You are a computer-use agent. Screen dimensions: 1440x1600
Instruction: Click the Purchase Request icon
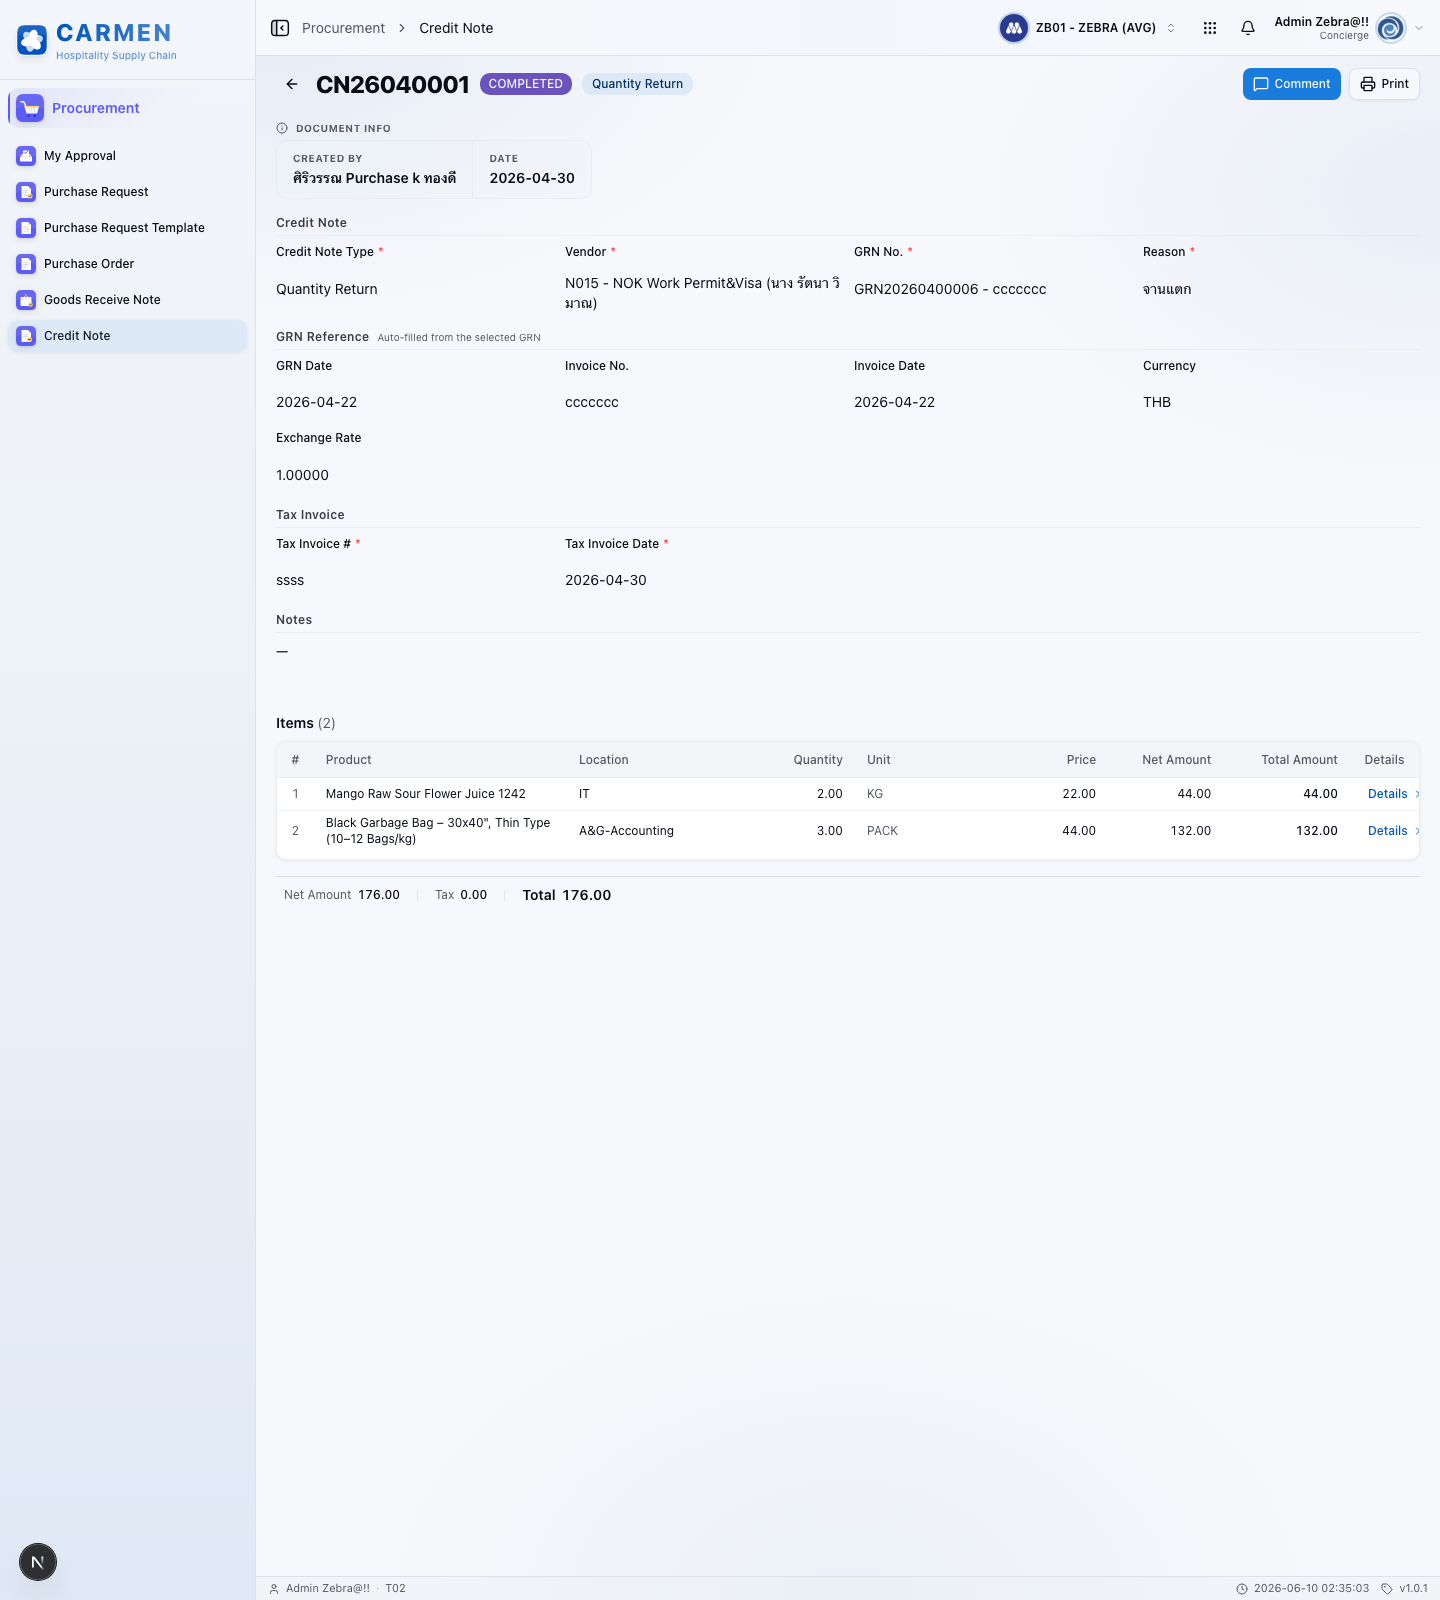click(26, 192)
